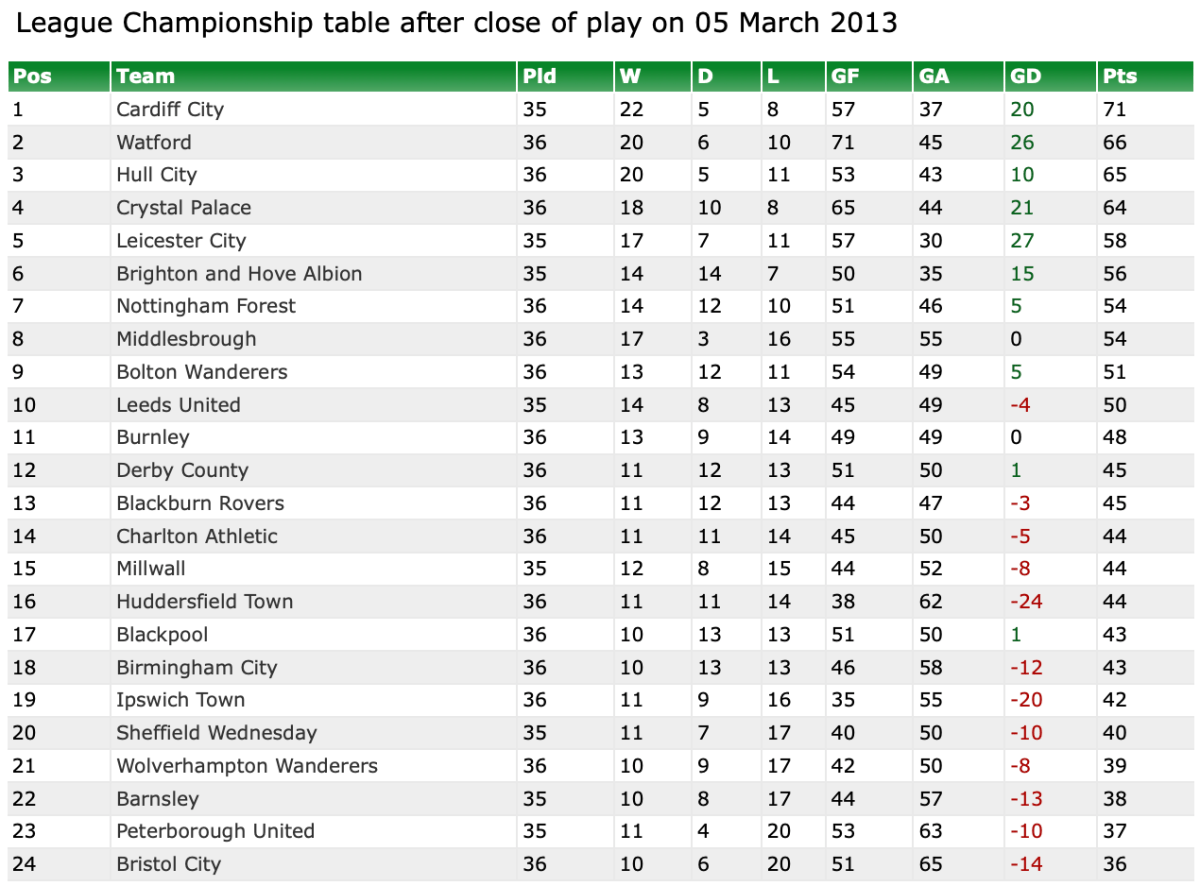
Task: Select Peterborough United in the table
Action: click(x=215, y=831)
